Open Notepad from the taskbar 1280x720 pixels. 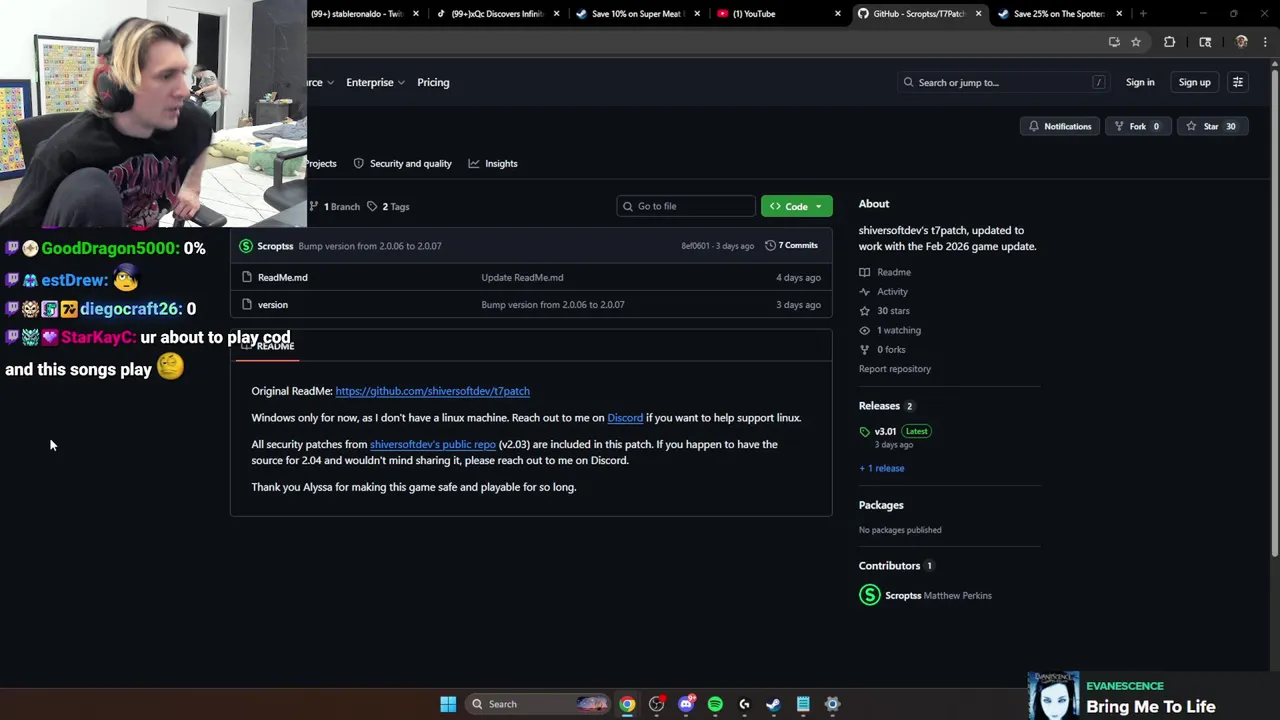click(803, 704)
